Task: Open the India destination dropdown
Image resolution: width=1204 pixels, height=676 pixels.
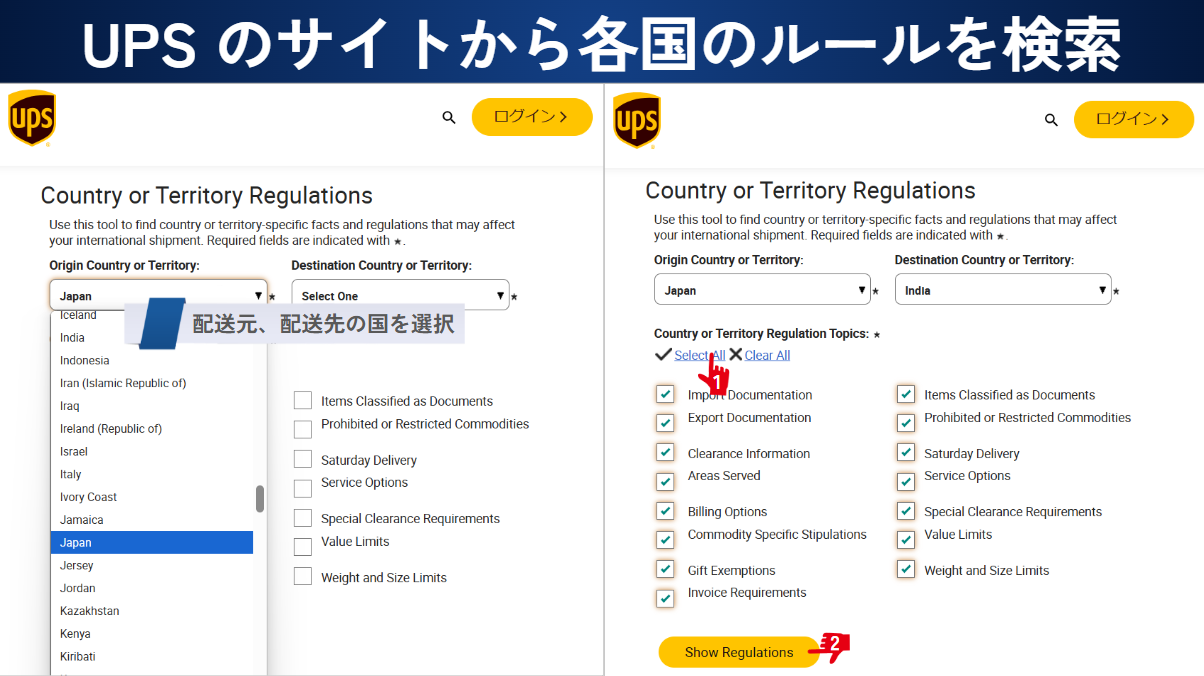Action: (x=1002, y=291)
